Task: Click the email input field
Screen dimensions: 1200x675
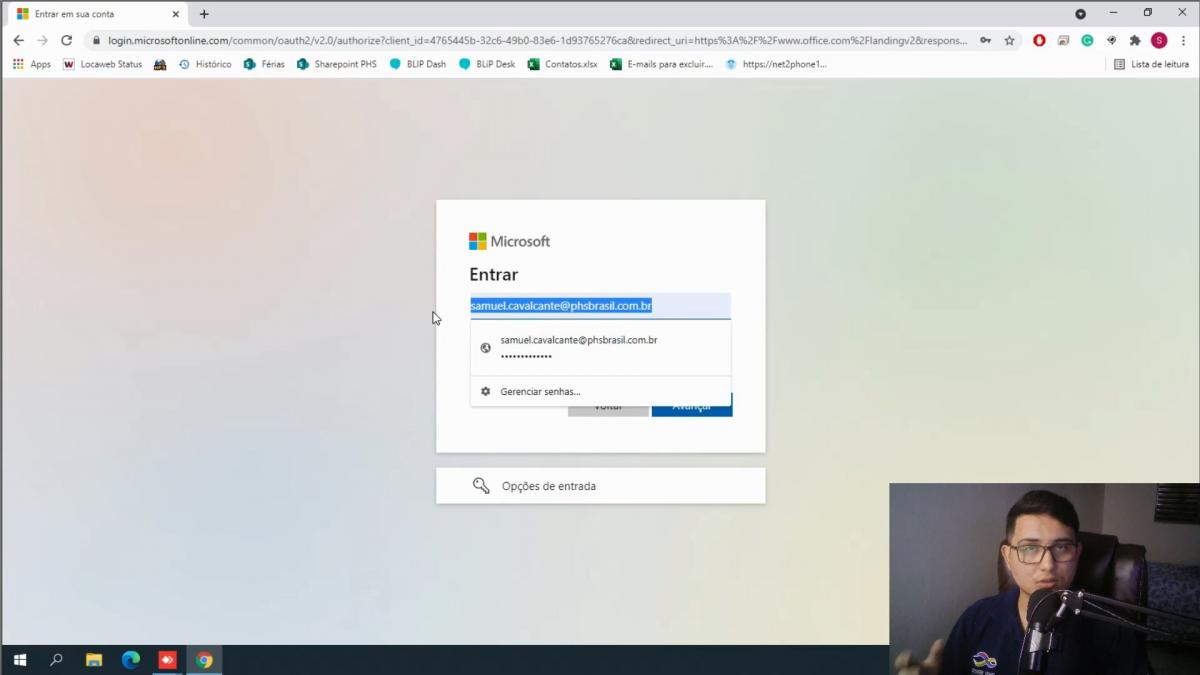Action: pyautogui.click(x=600, y=306)
